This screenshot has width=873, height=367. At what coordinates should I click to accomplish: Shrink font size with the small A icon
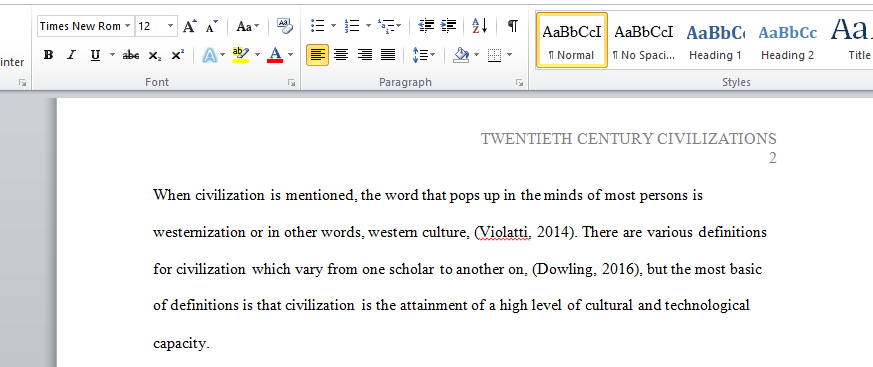(212, 26)
